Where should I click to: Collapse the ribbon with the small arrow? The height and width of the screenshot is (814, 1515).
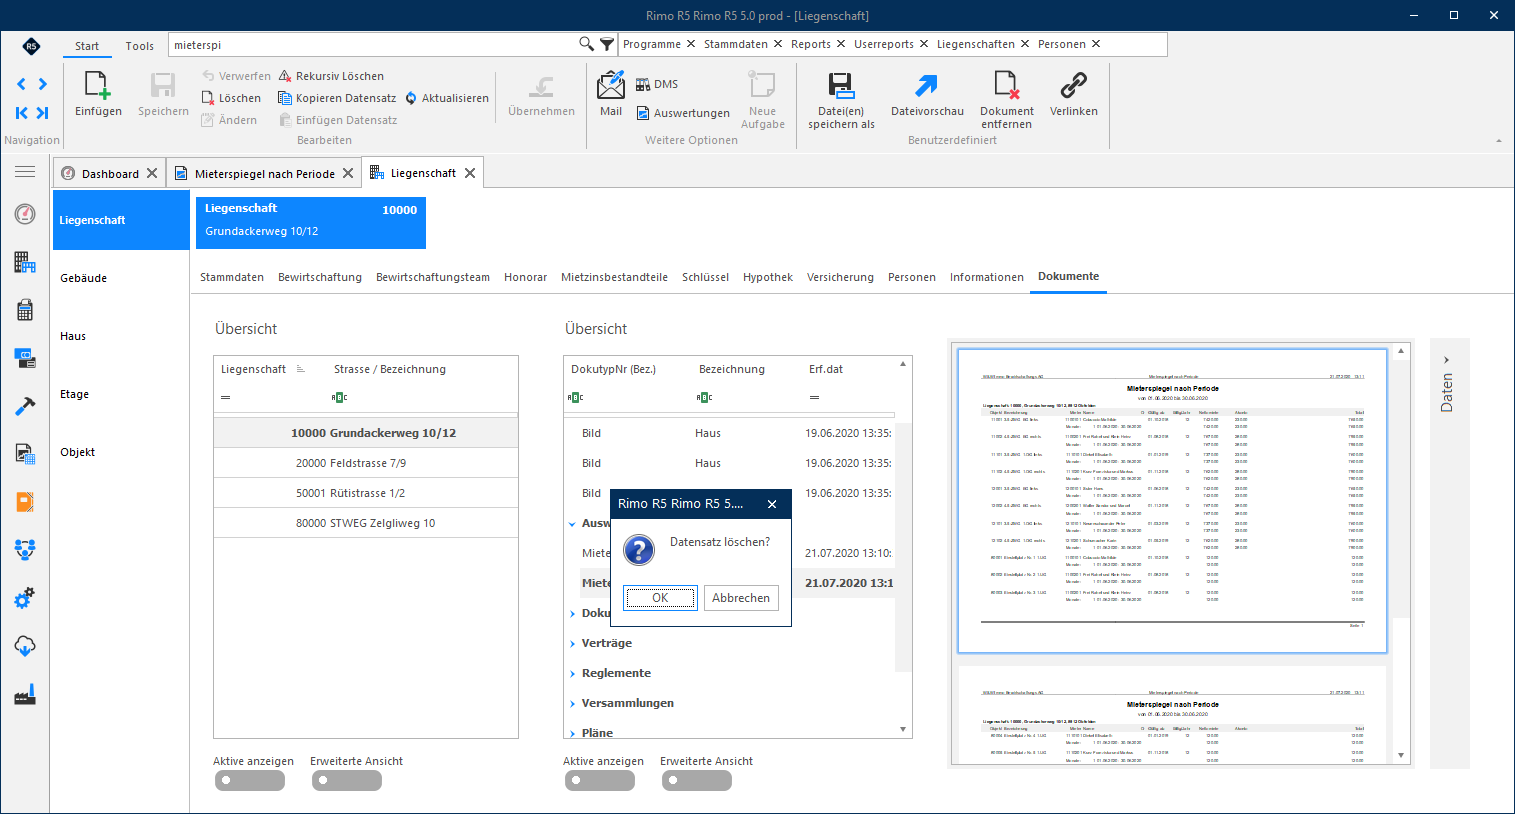point(1498,141)
